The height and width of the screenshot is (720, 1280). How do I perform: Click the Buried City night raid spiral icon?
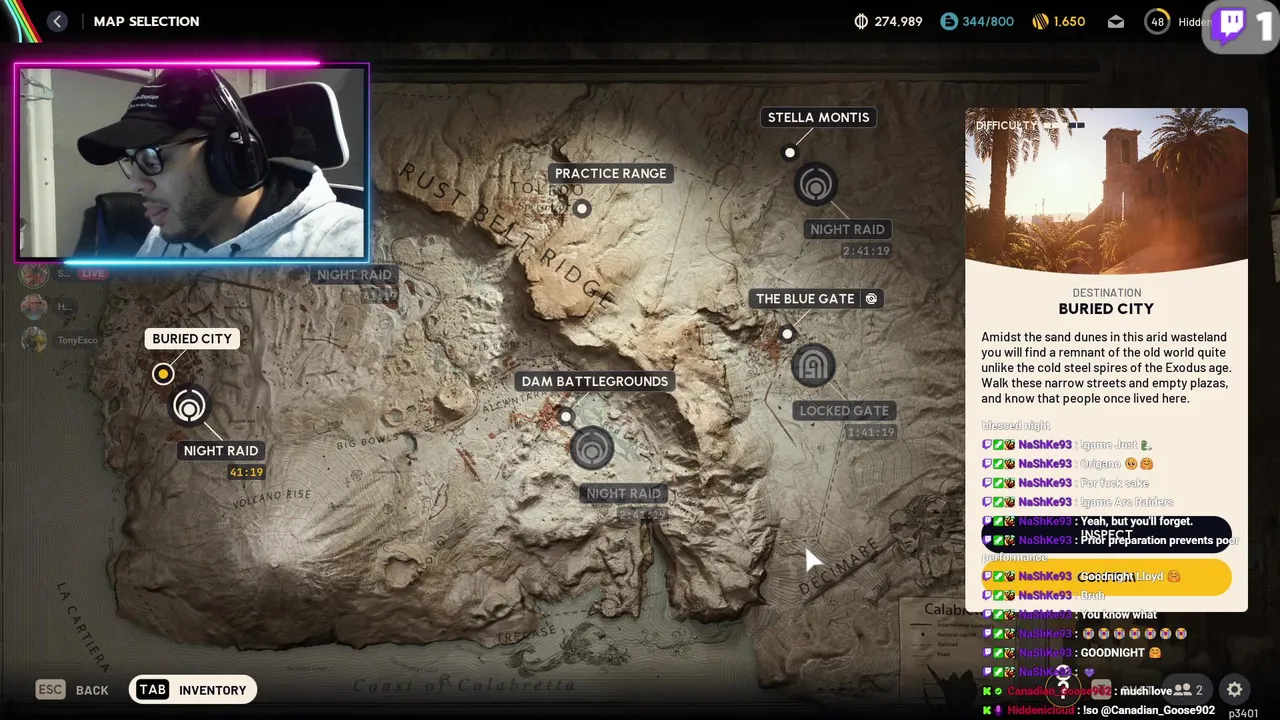[189, 407]
